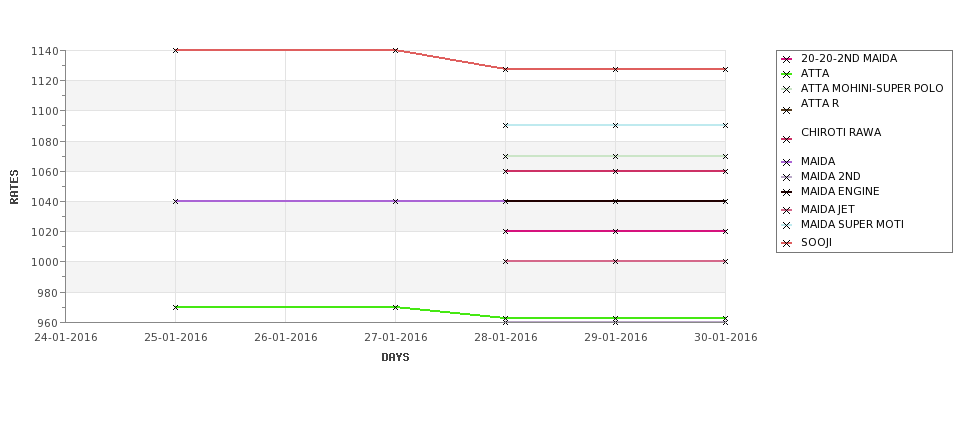Image resolution: width=975 pixels, height=429 pixels.
Task: Click the 1100 y-axis tick label
Action: 44,111
